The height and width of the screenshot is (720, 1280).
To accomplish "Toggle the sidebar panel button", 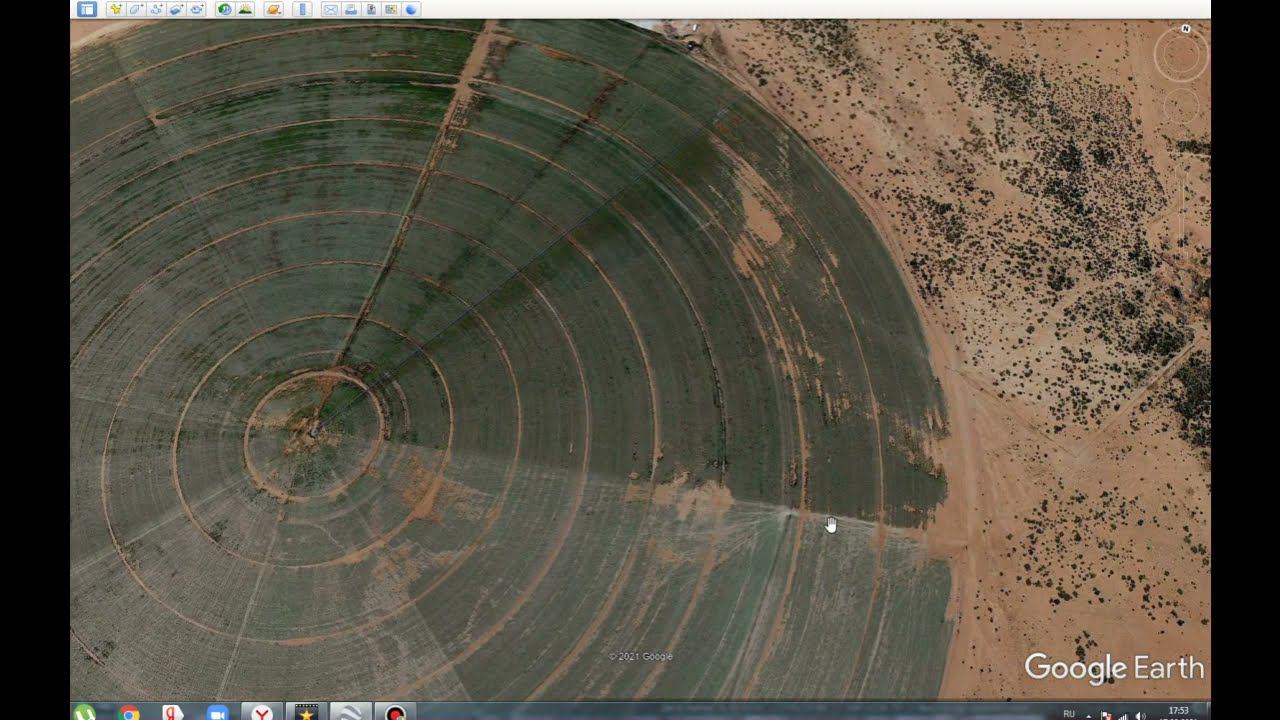I will click(87, 9).
